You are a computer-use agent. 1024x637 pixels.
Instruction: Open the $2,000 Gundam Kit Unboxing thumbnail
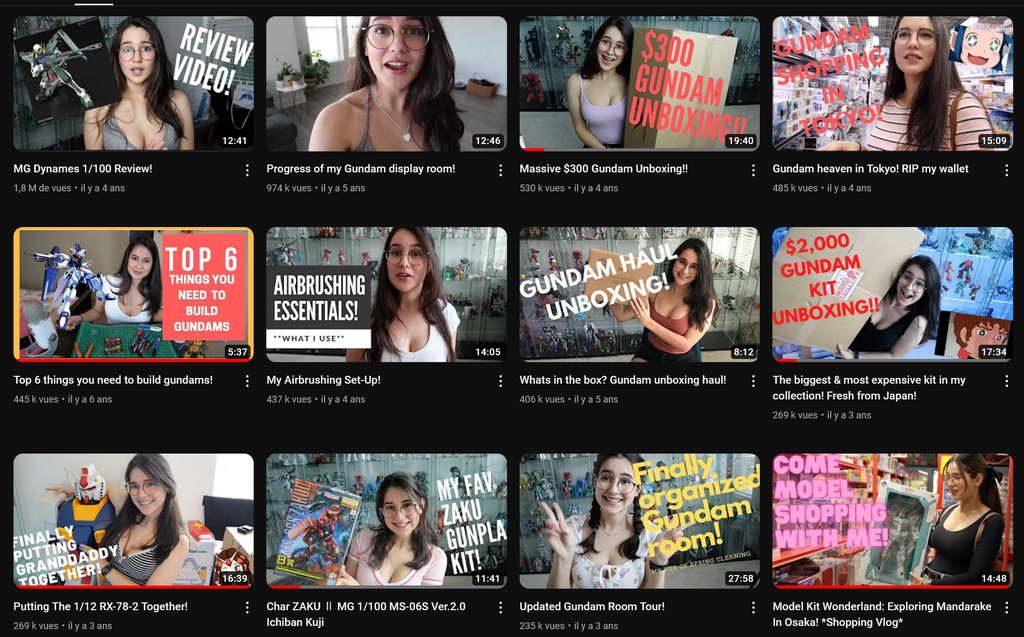892,294
